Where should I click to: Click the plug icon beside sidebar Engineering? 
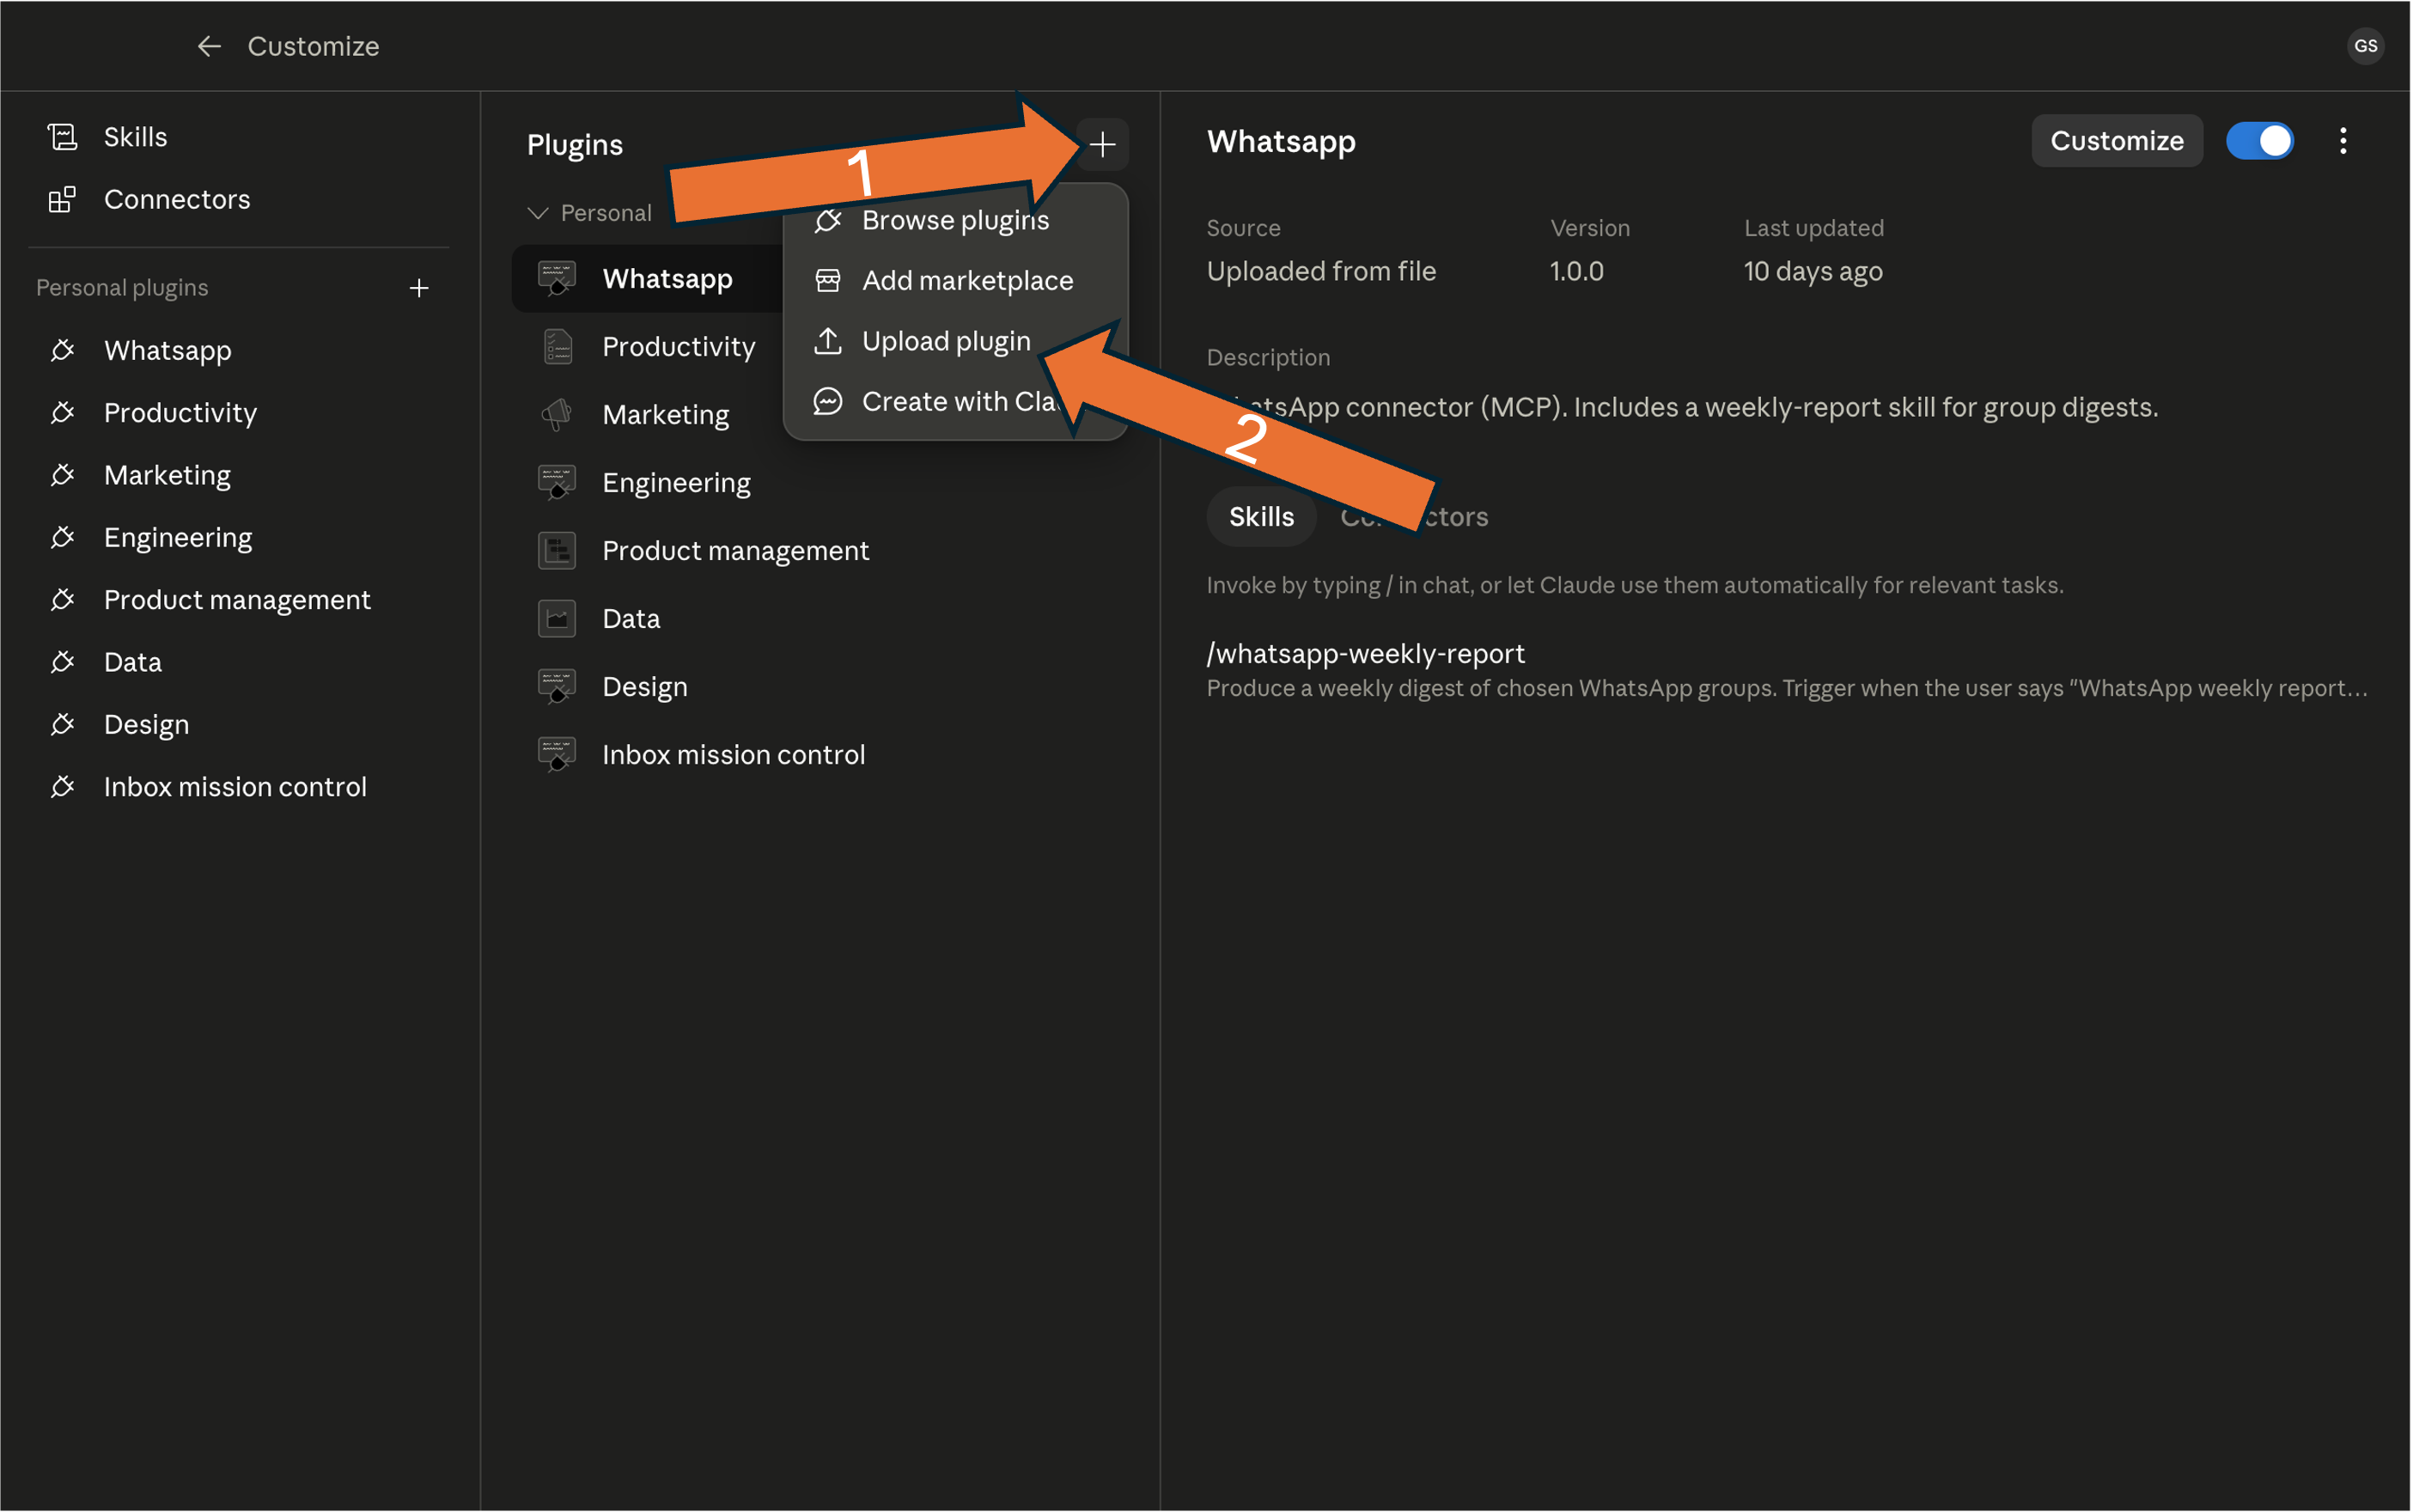[x=62, y=537]
